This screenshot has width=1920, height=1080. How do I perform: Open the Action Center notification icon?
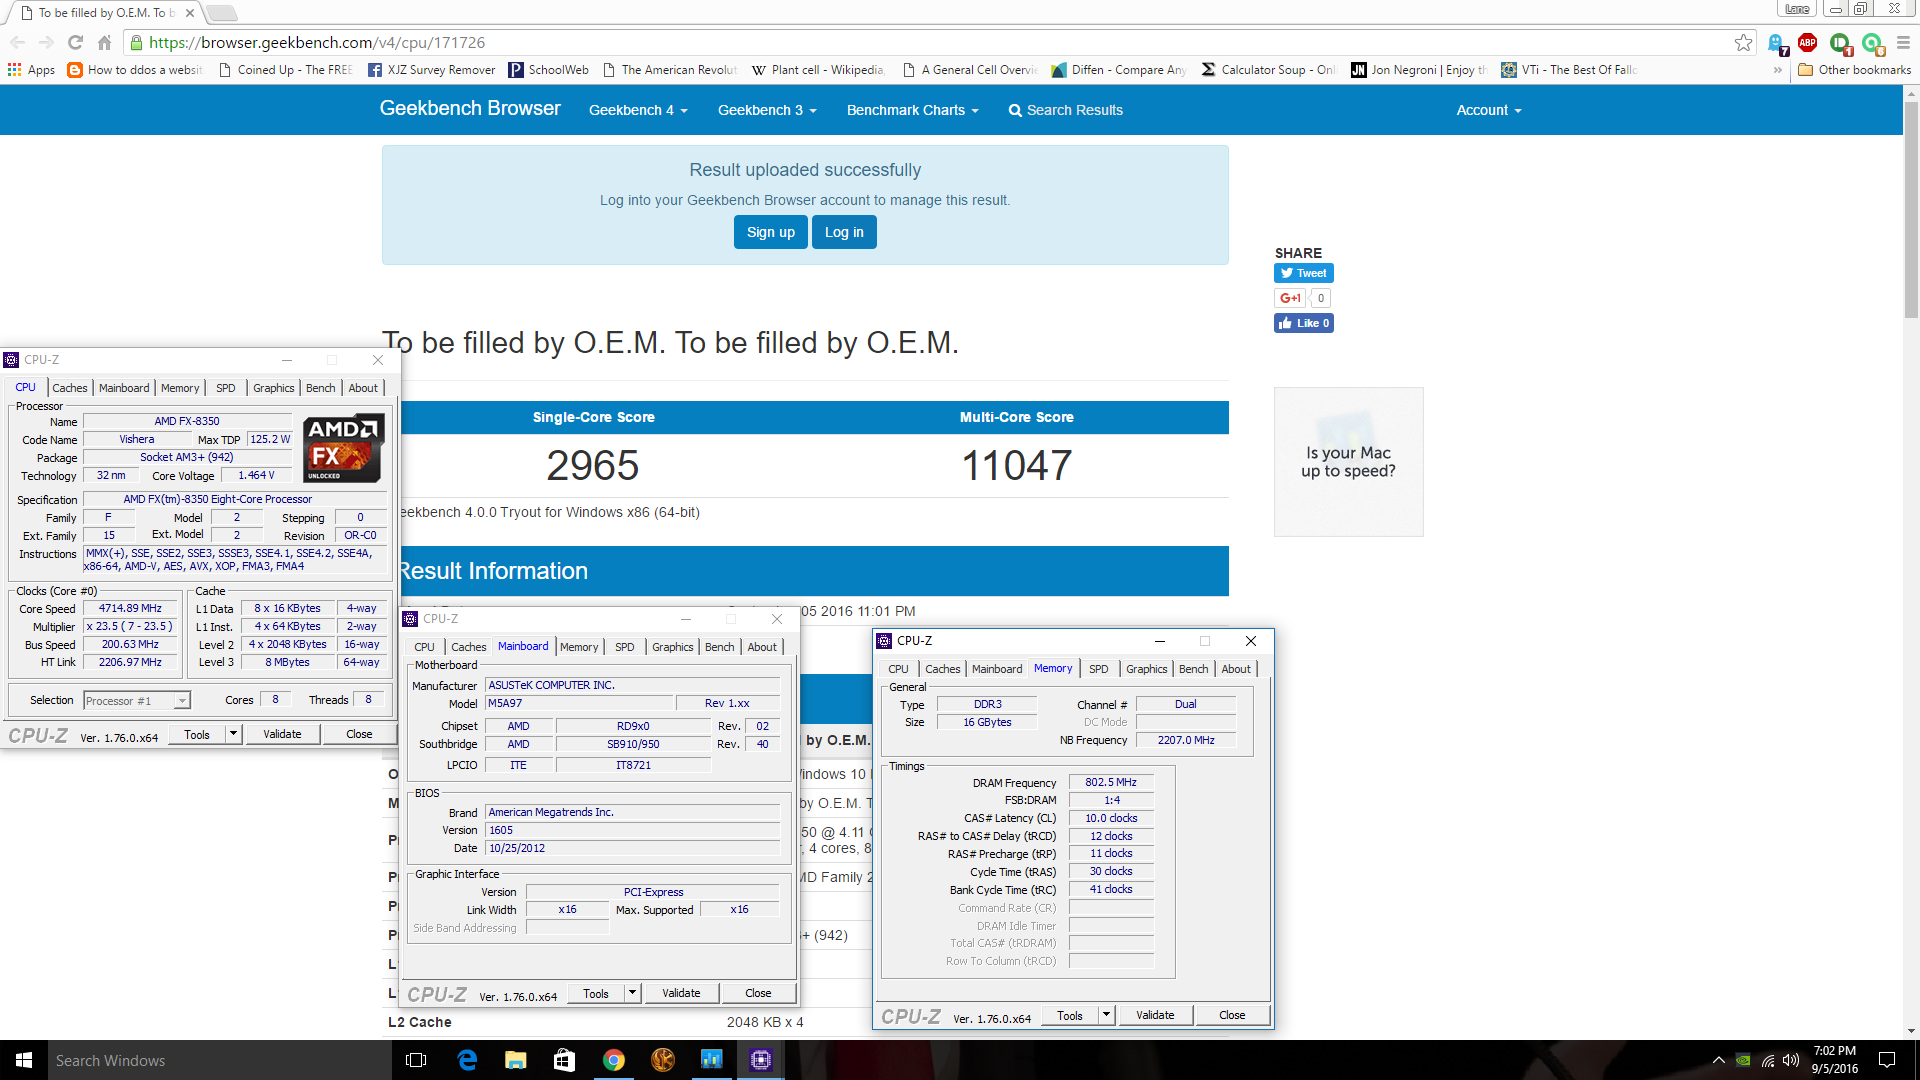(x=1887, y=1060)
